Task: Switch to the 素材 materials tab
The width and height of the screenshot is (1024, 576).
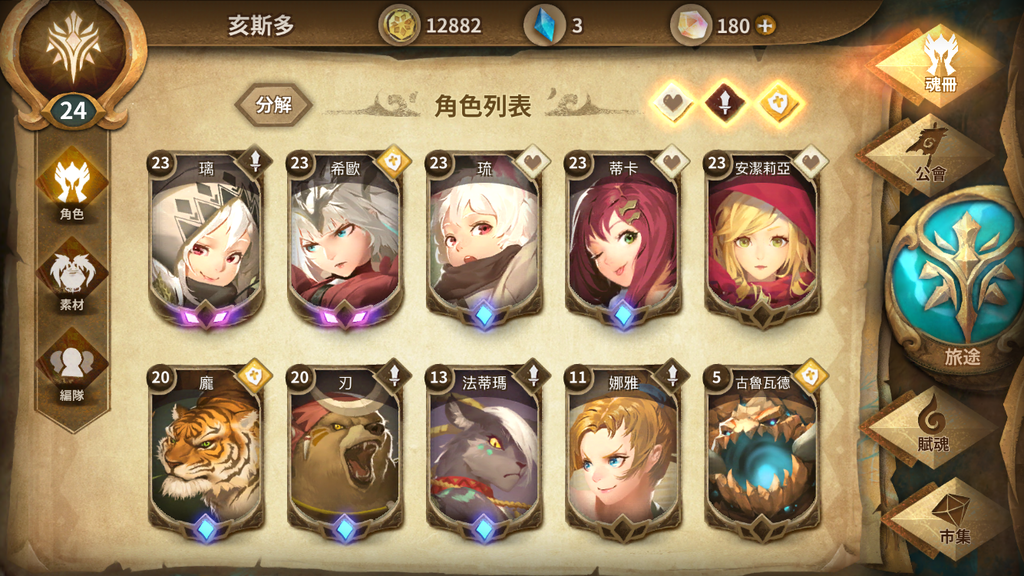Action: pos(72,276)
